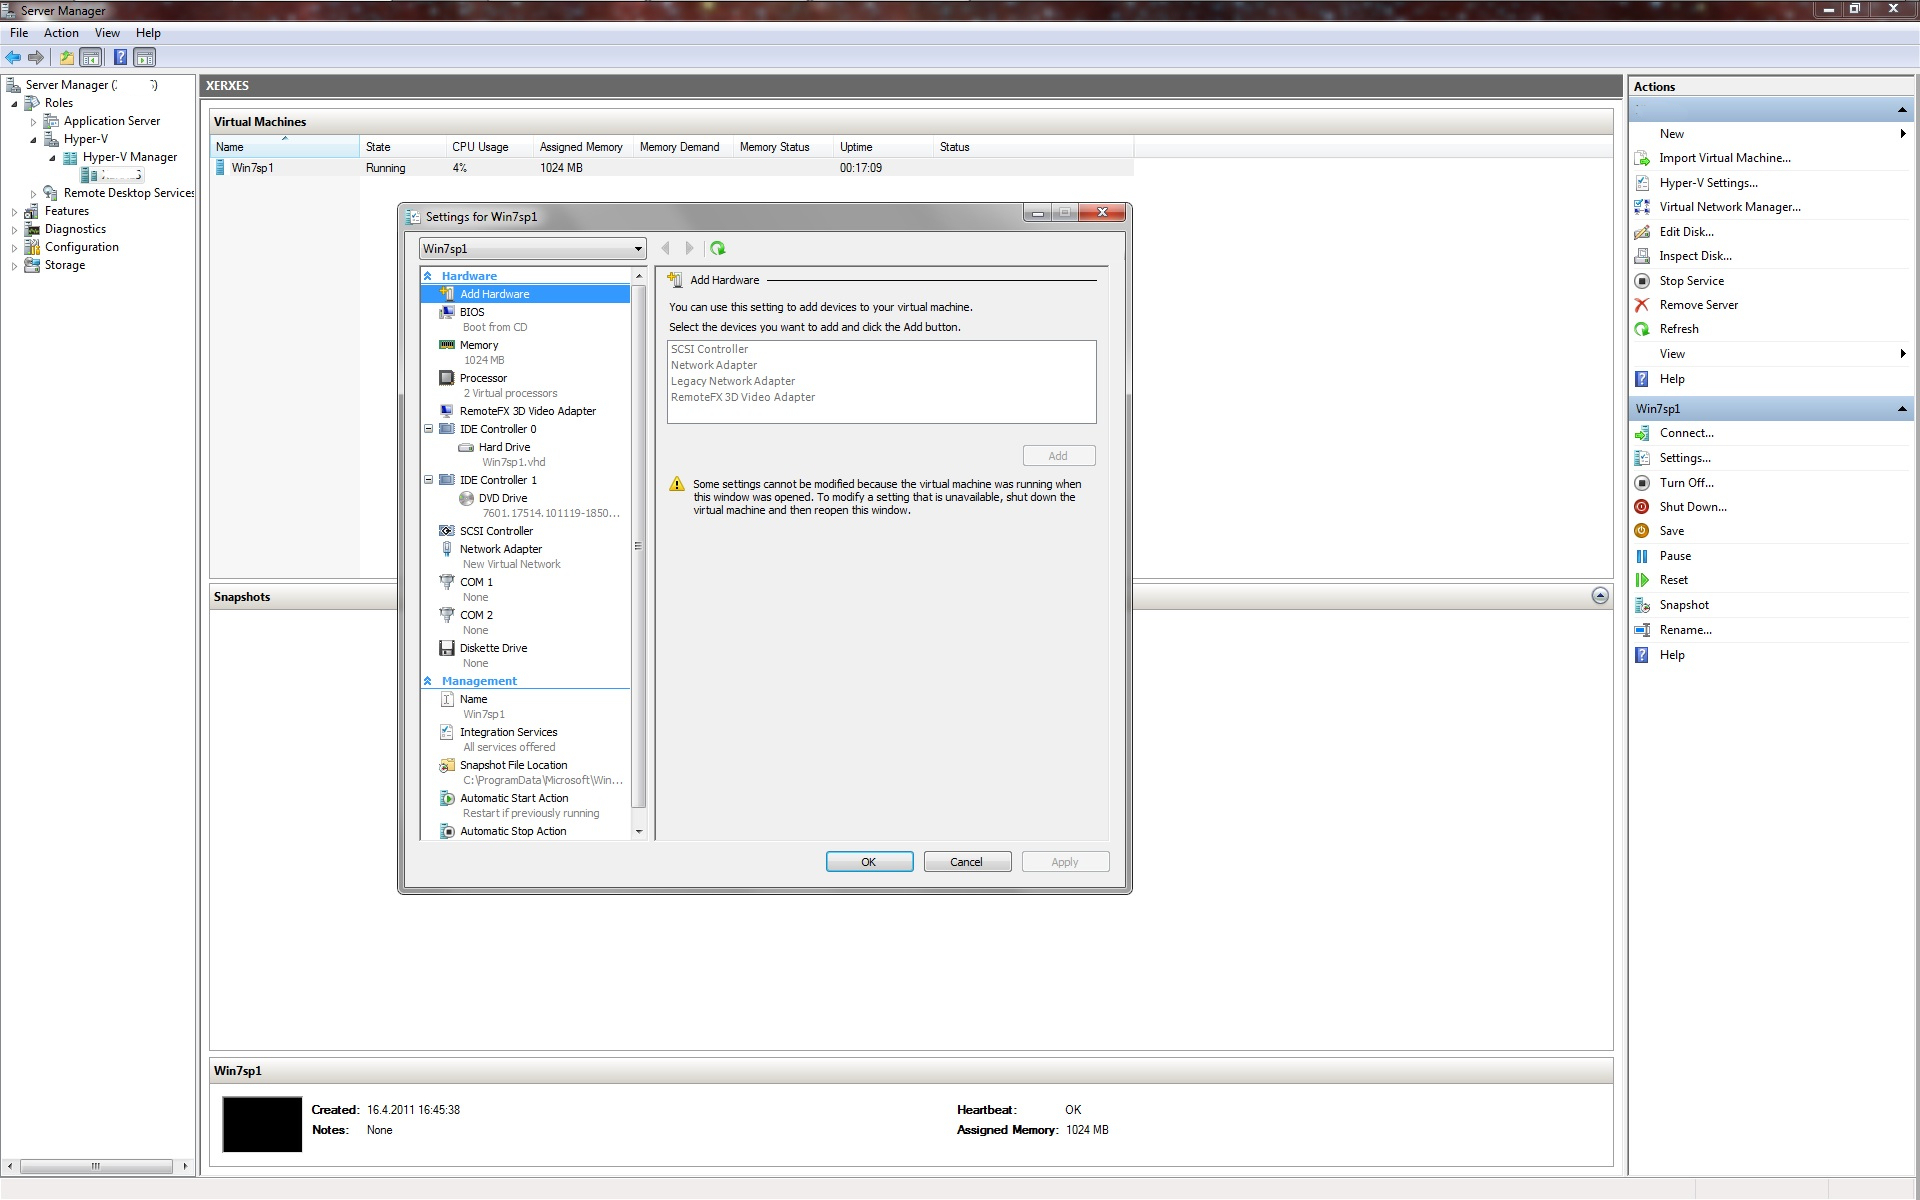
Task: Select the Win7sp1 row in Virtual Machines
Action: tap(671, 168)
